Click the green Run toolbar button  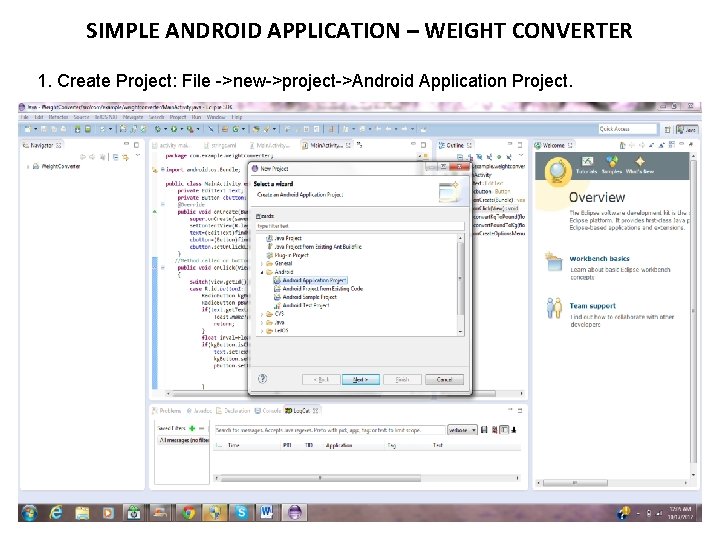[174, 129]
